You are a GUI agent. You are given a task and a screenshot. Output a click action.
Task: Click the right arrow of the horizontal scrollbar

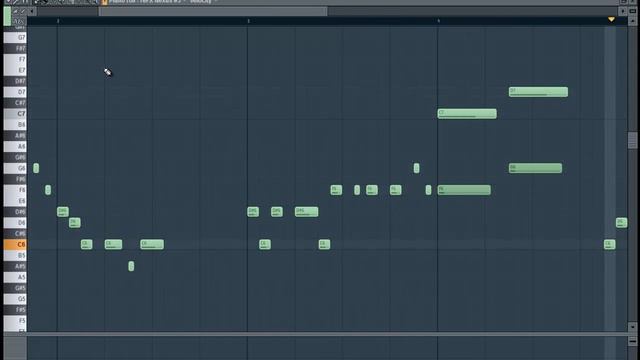point(622,11)
